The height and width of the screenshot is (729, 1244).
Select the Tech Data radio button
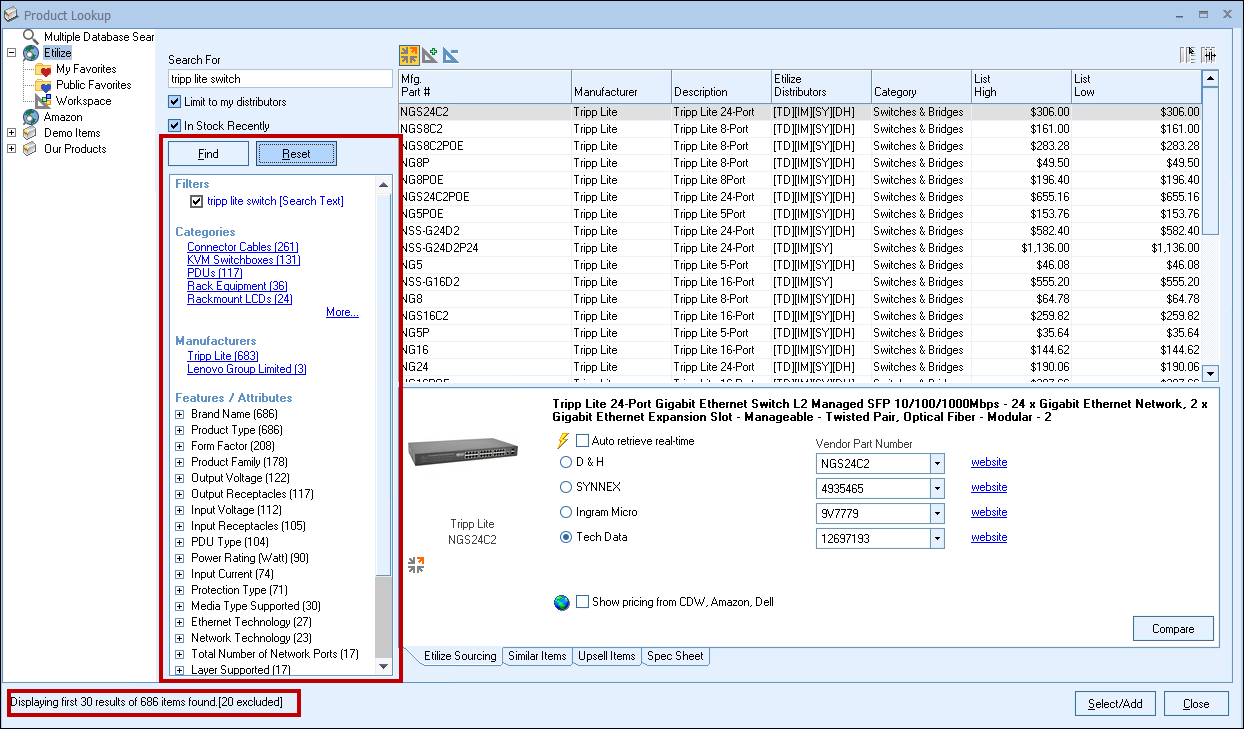566,537
